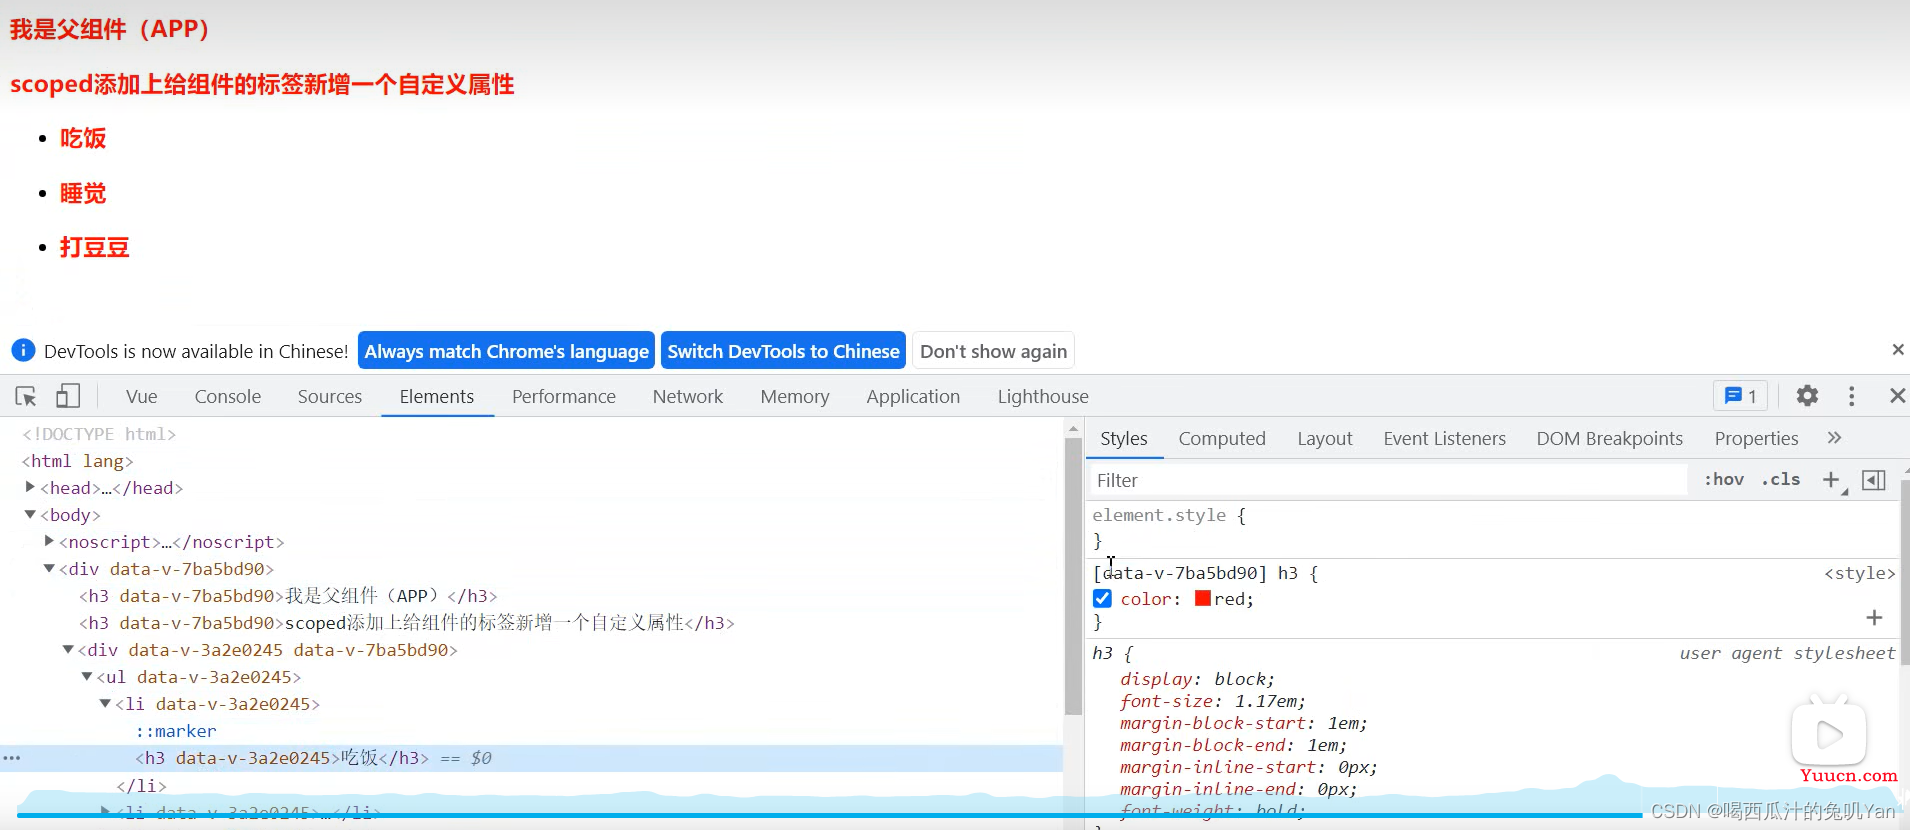Click Always match Chrome's language button
Image resolution: width=1910 pixels, height=830 pixels.
coord(506,351)
